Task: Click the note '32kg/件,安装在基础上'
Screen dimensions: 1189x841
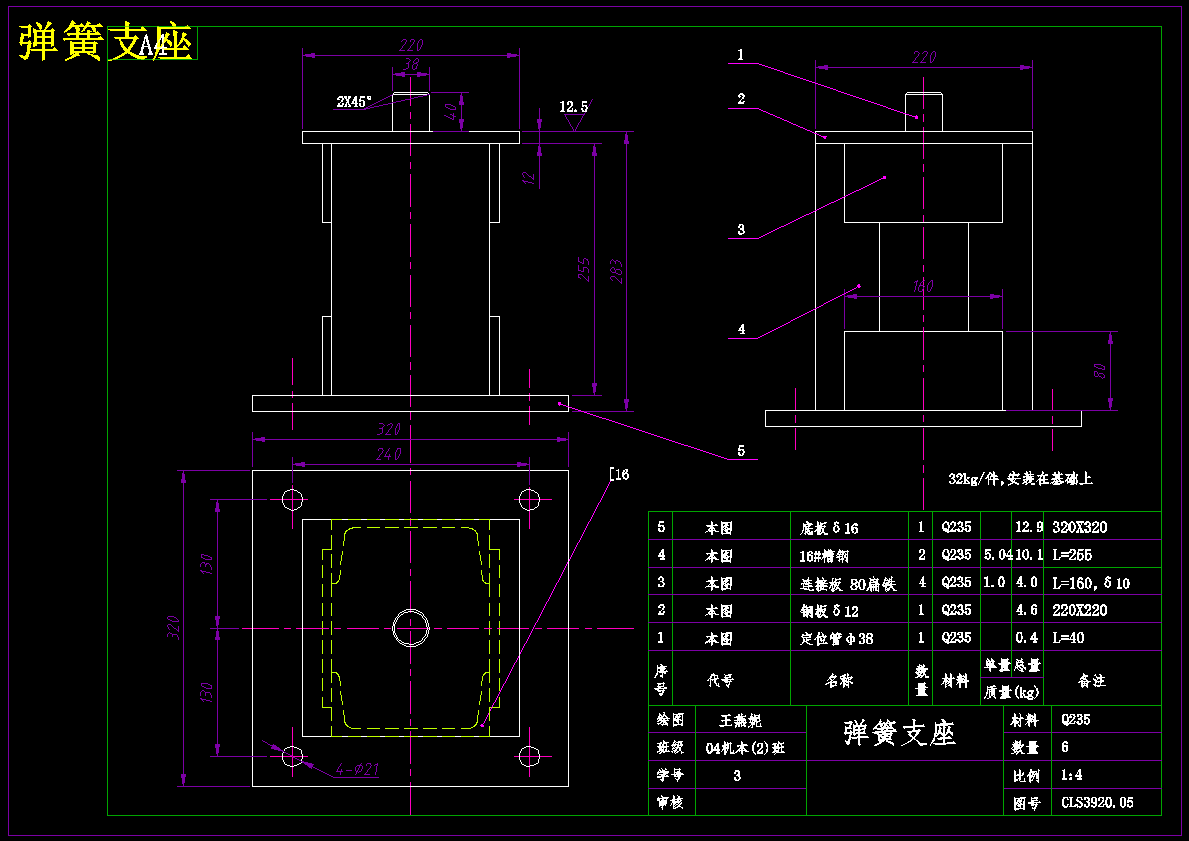Action: click(x=1020, y=479)
